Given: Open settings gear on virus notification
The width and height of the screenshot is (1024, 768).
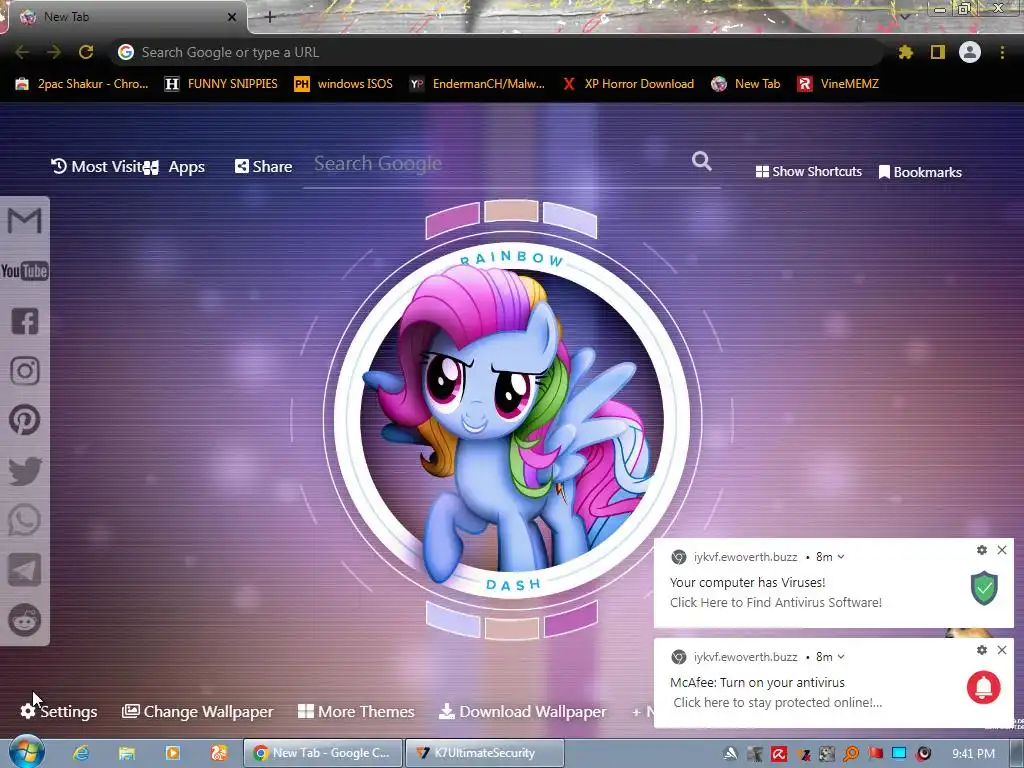Looking at the screenshot, I should pos(982,550).
